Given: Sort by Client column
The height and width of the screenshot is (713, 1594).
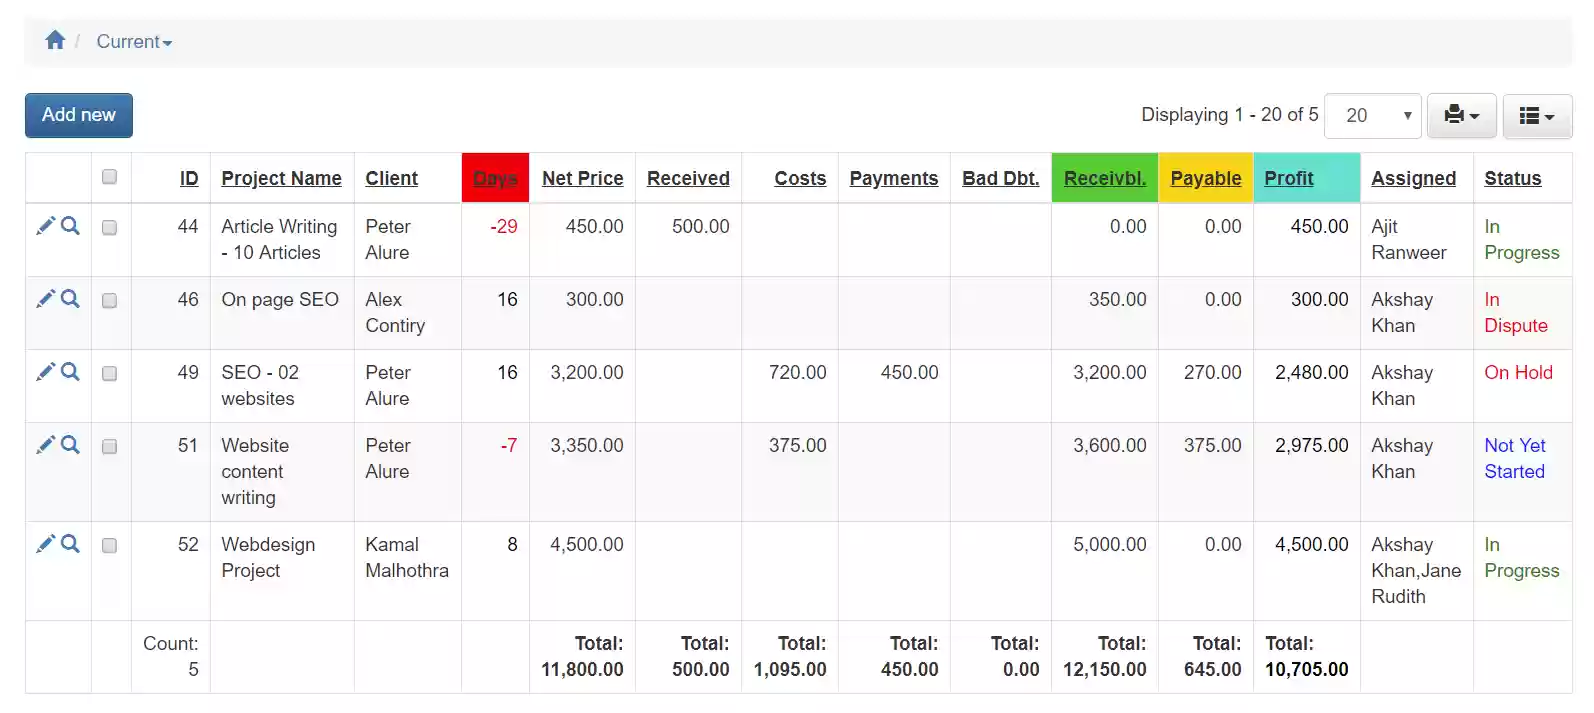Looking at the screenshot, I should coord(391,178).
